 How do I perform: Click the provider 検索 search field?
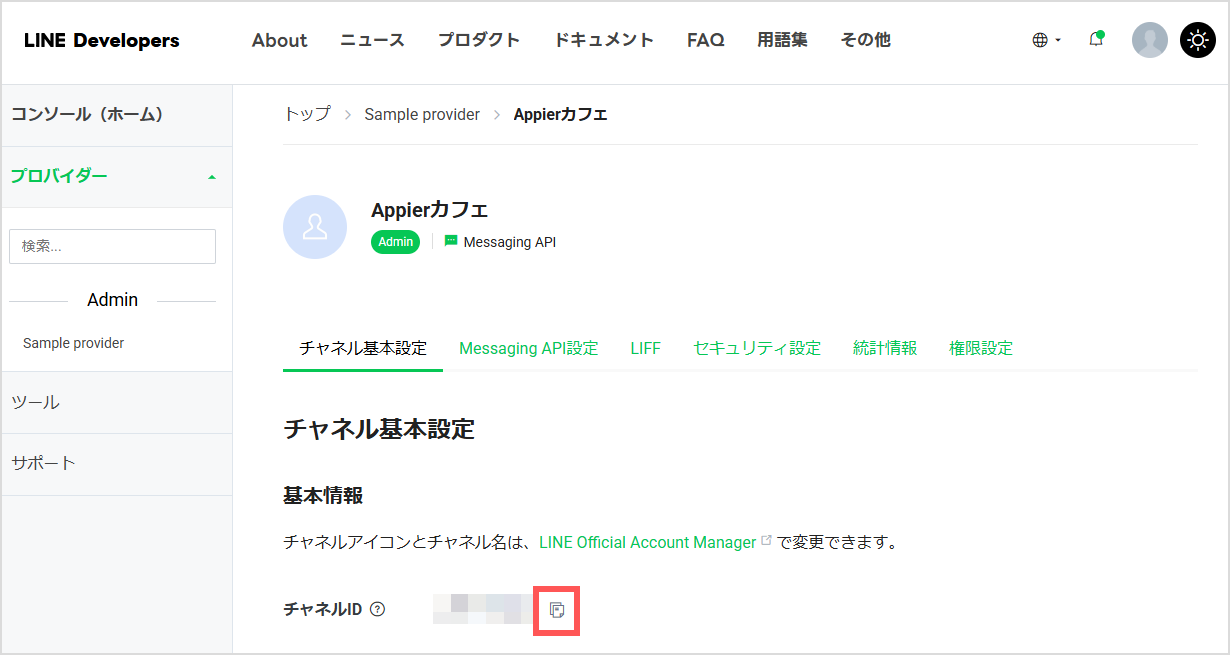point(112,246)
